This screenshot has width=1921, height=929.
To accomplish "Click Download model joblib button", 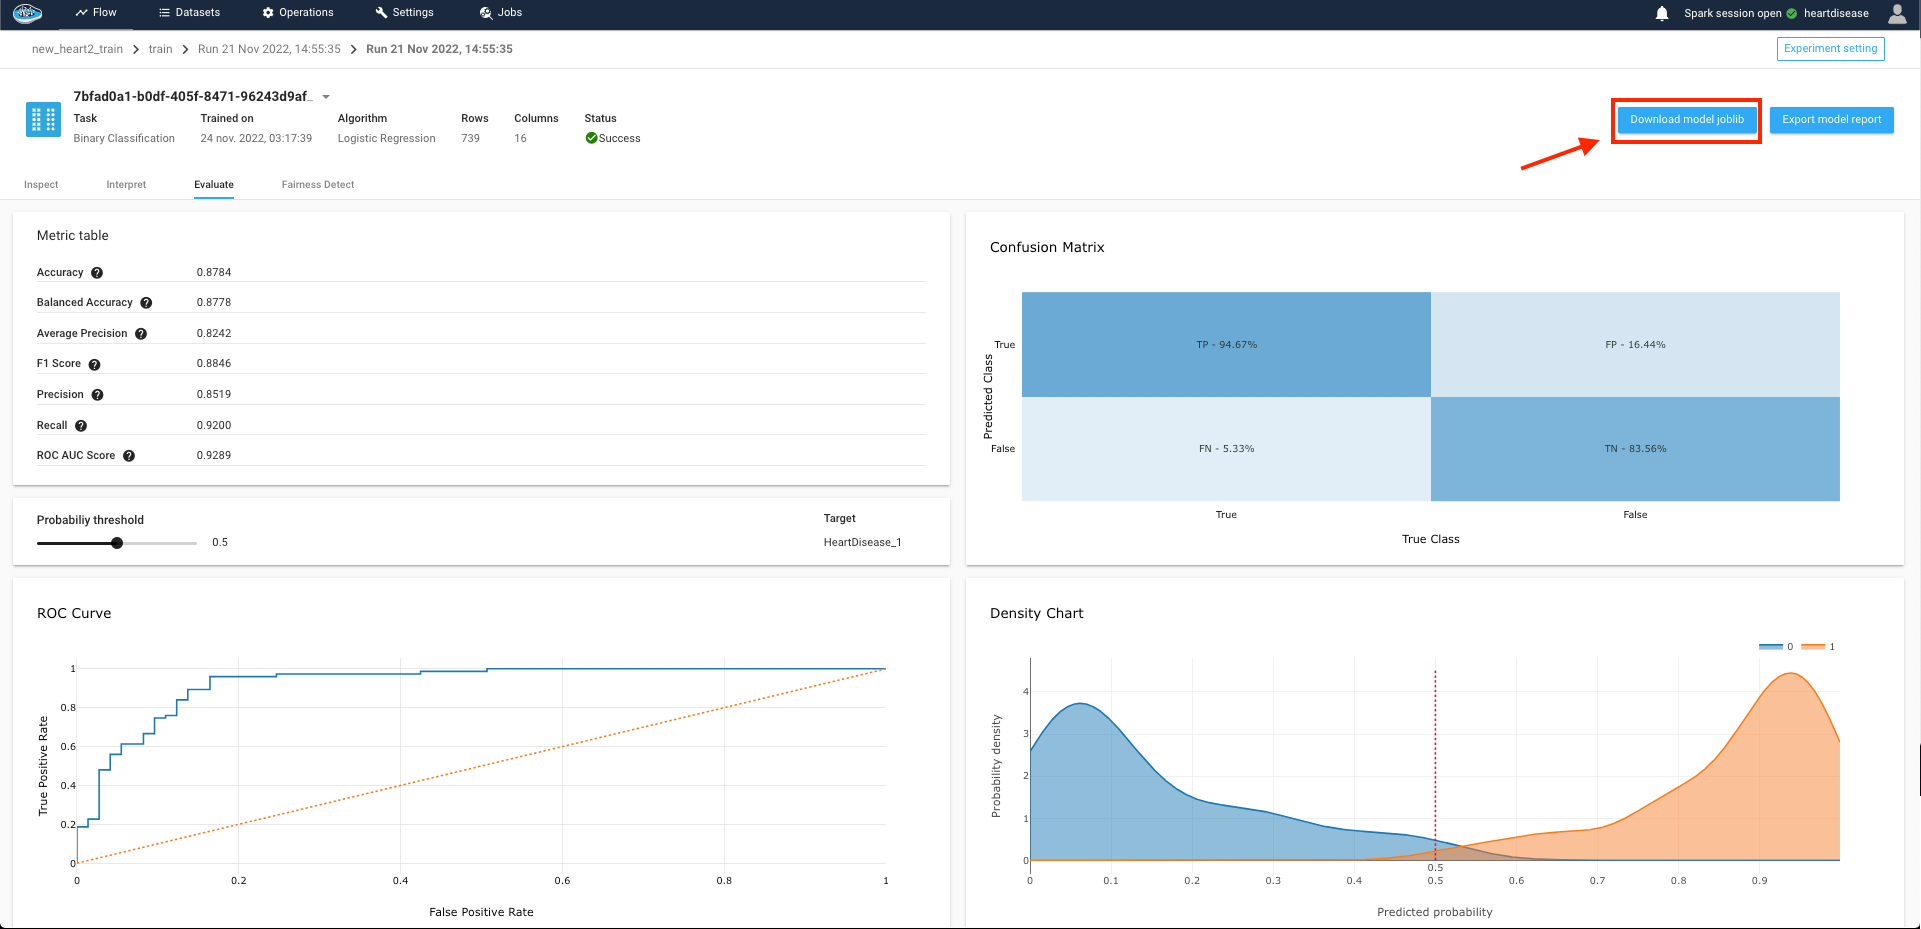I will (1686, 120).
